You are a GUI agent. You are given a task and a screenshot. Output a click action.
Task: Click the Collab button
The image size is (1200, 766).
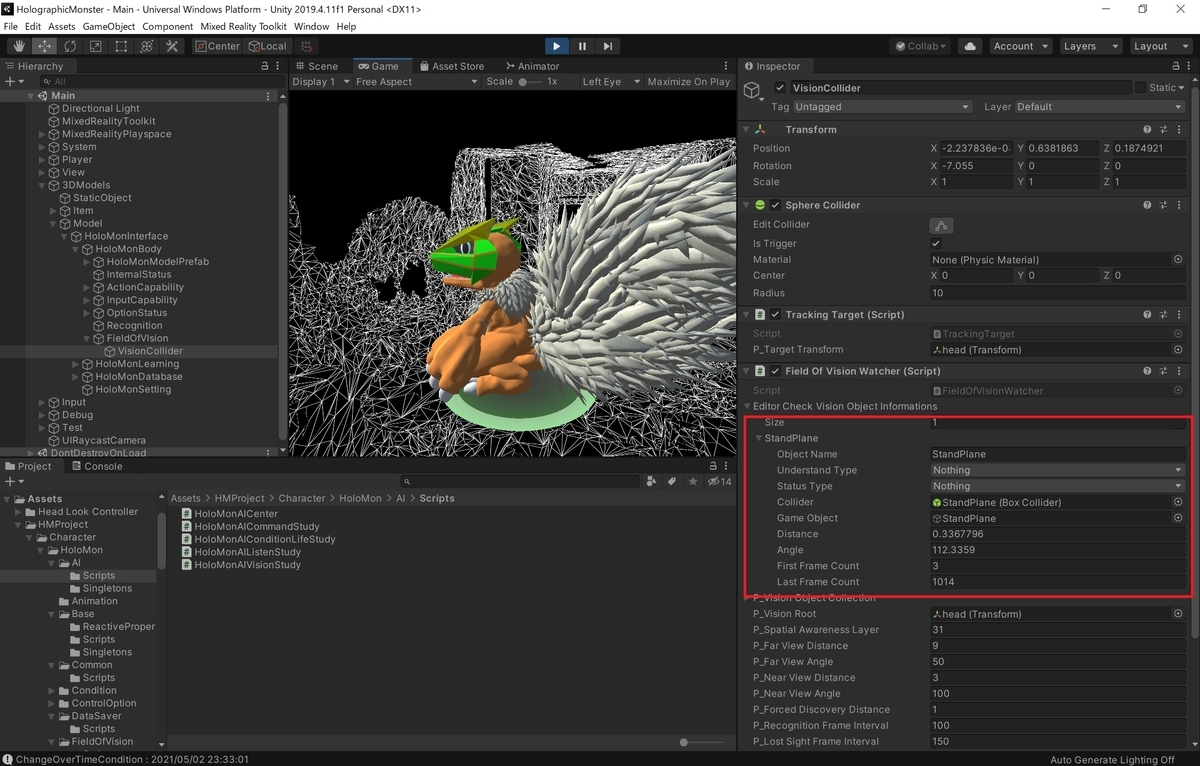pyautogui.click(x=922, y=46)
